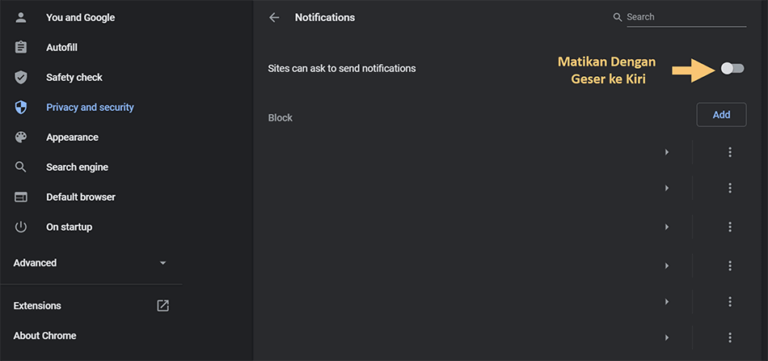Click Add button next to Block
This screenshot has height=361, width=768.
point(721,115)
